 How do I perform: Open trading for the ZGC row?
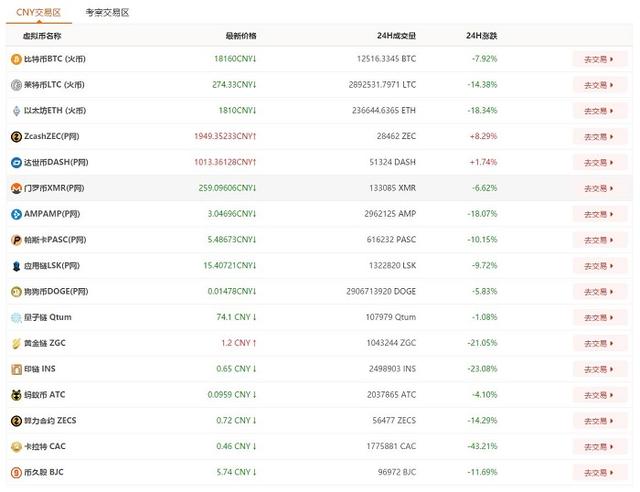tap(599, 343)
